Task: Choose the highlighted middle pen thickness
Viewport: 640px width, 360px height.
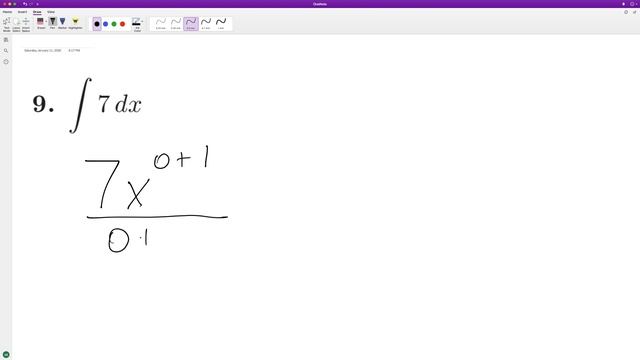Action: tap(191, 24)
